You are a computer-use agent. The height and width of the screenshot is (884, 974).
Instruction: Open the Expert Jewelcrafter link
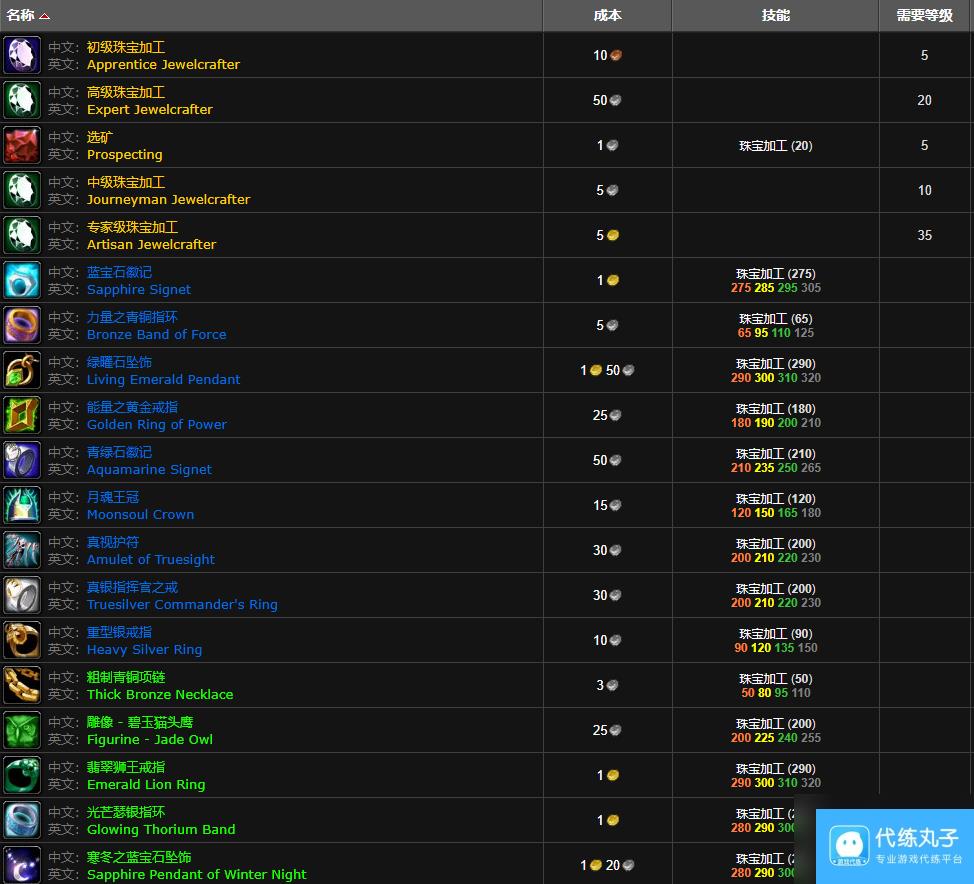tap(150, 110)
